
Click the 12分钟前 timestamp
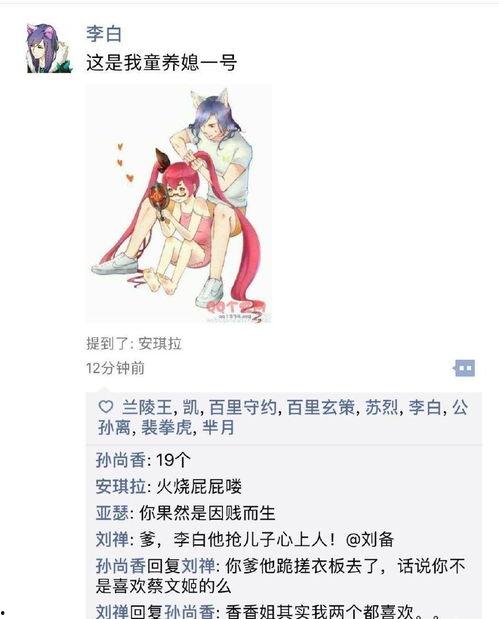coord(115,368)
